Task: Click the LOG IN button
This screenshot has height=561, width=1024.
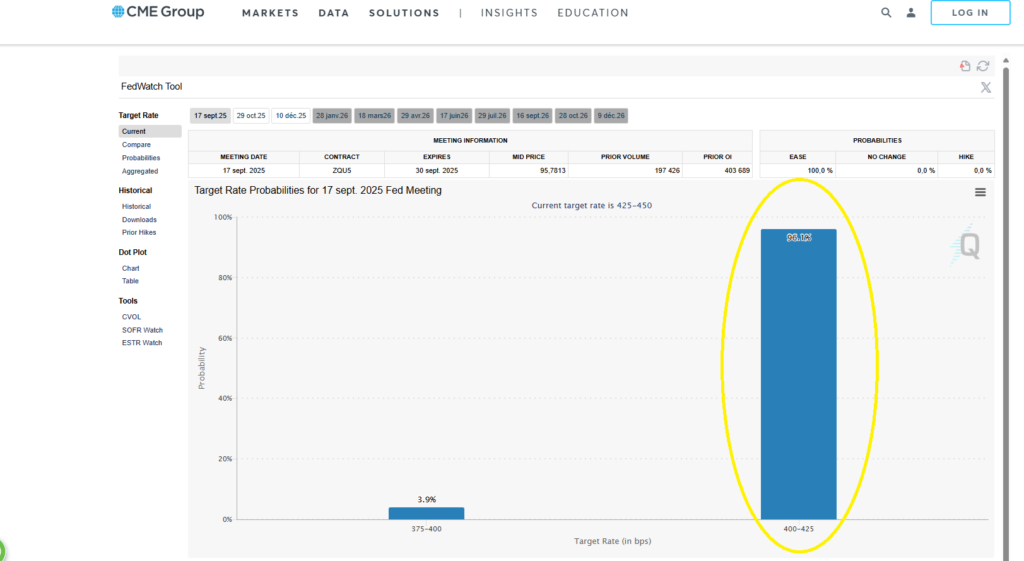Action: click(x=970, y=12)
